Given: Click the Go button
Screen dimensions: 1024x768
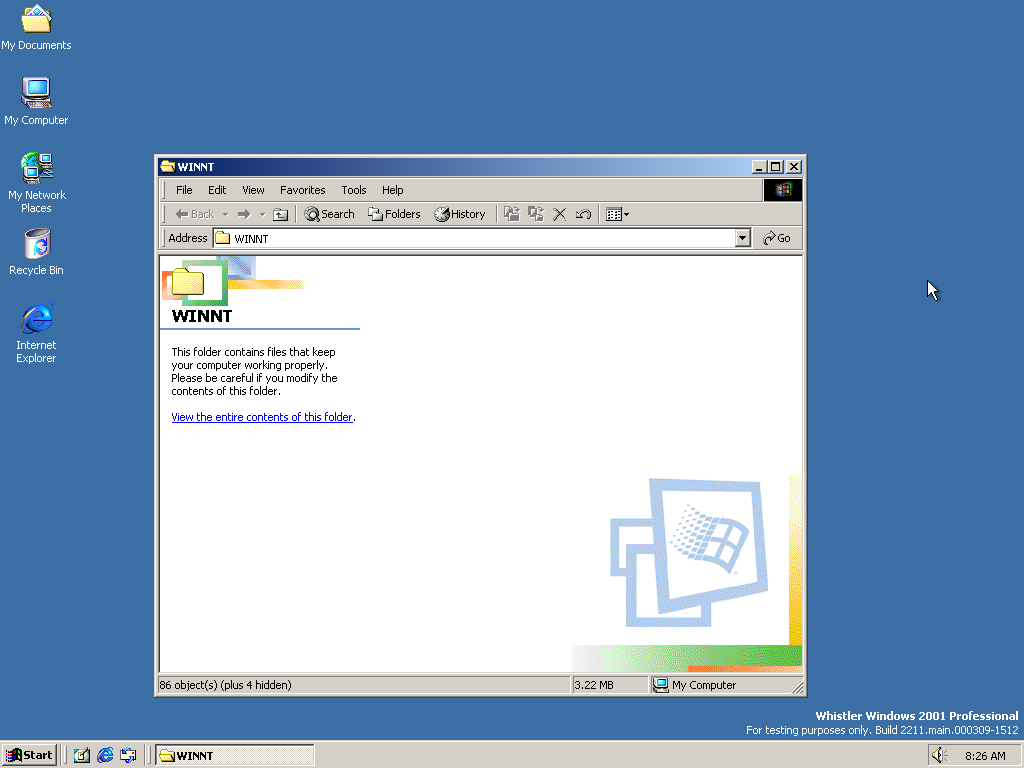Looking at the screenshot, I should [x=777, y=238].
